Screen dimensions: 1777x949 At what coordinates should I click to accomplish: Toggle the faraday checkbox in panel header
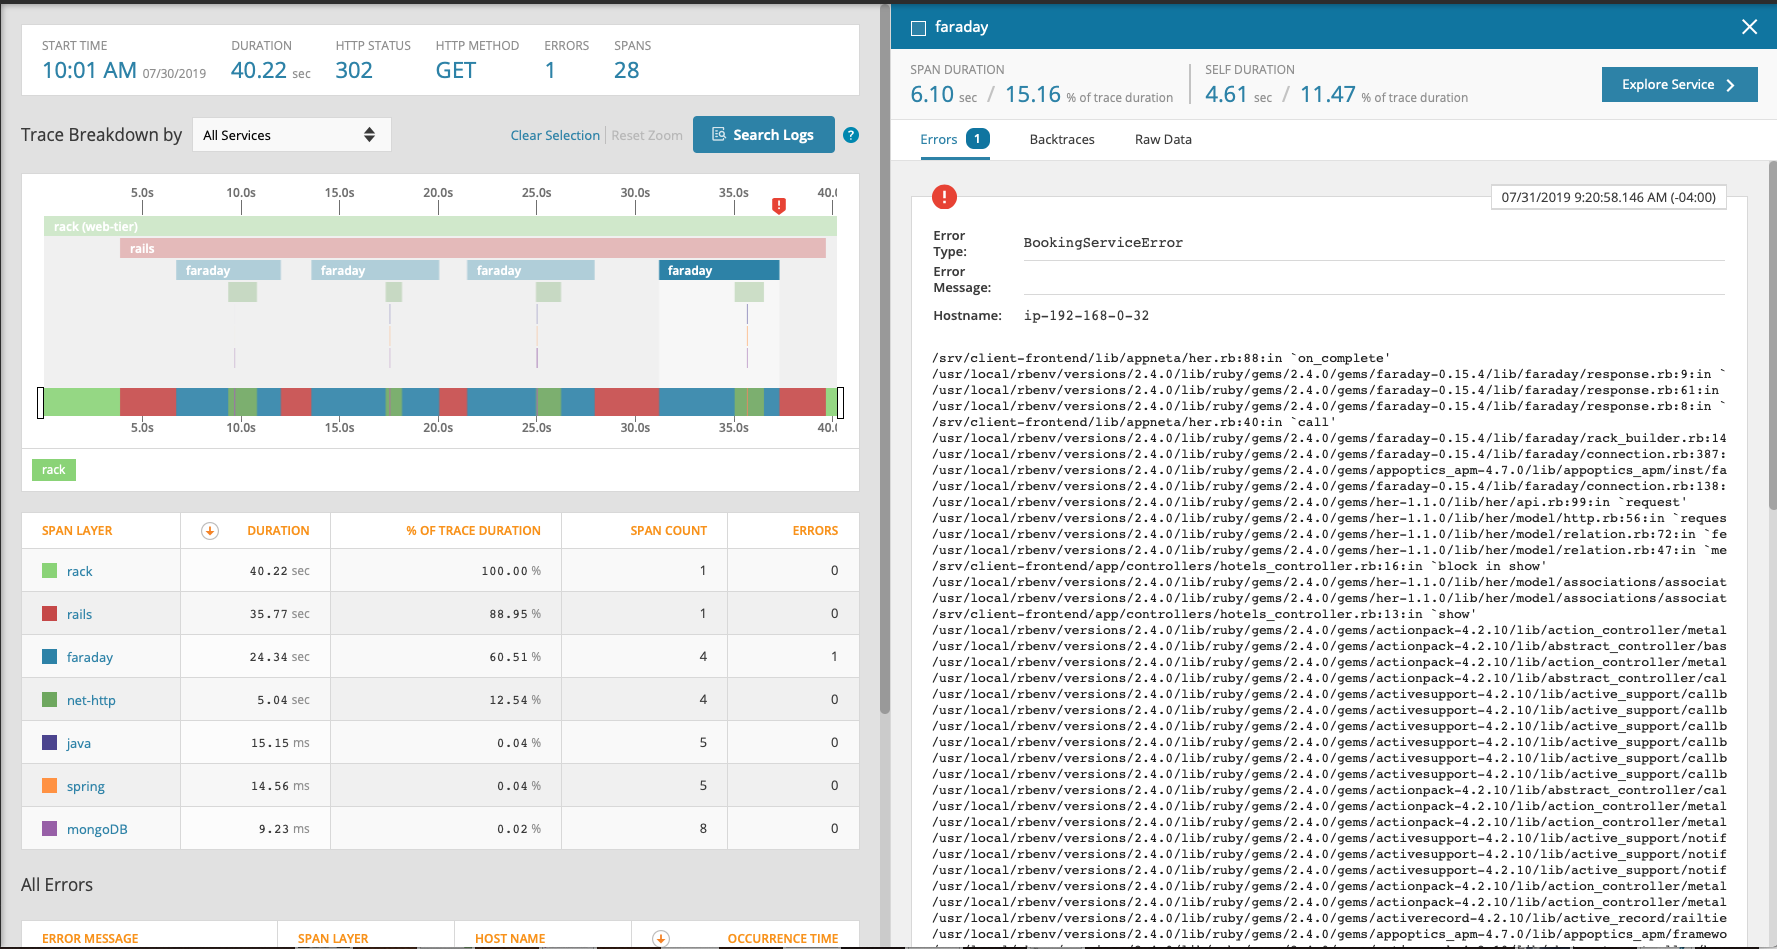[x=918, y=28]
